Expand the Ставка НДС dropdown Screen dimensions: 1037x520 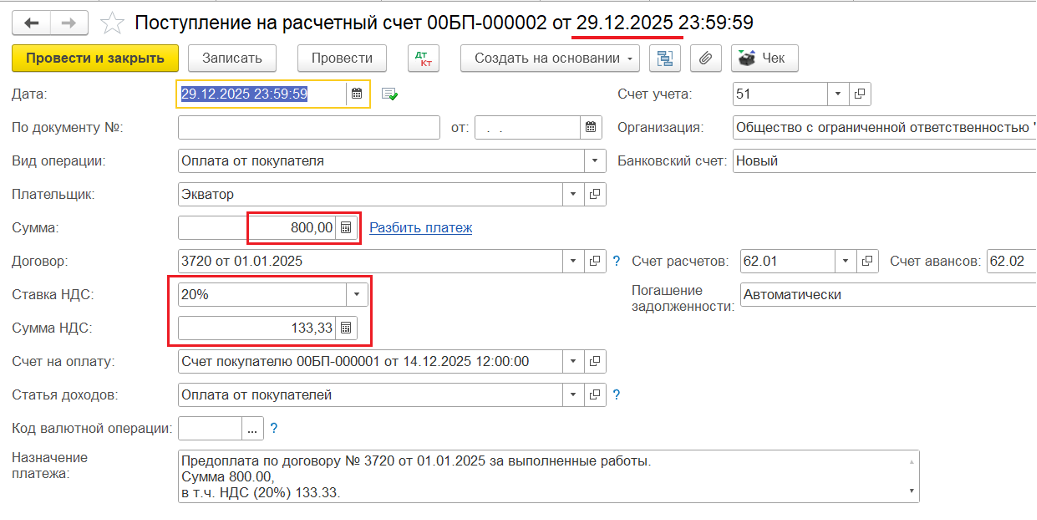click(357, 295)
